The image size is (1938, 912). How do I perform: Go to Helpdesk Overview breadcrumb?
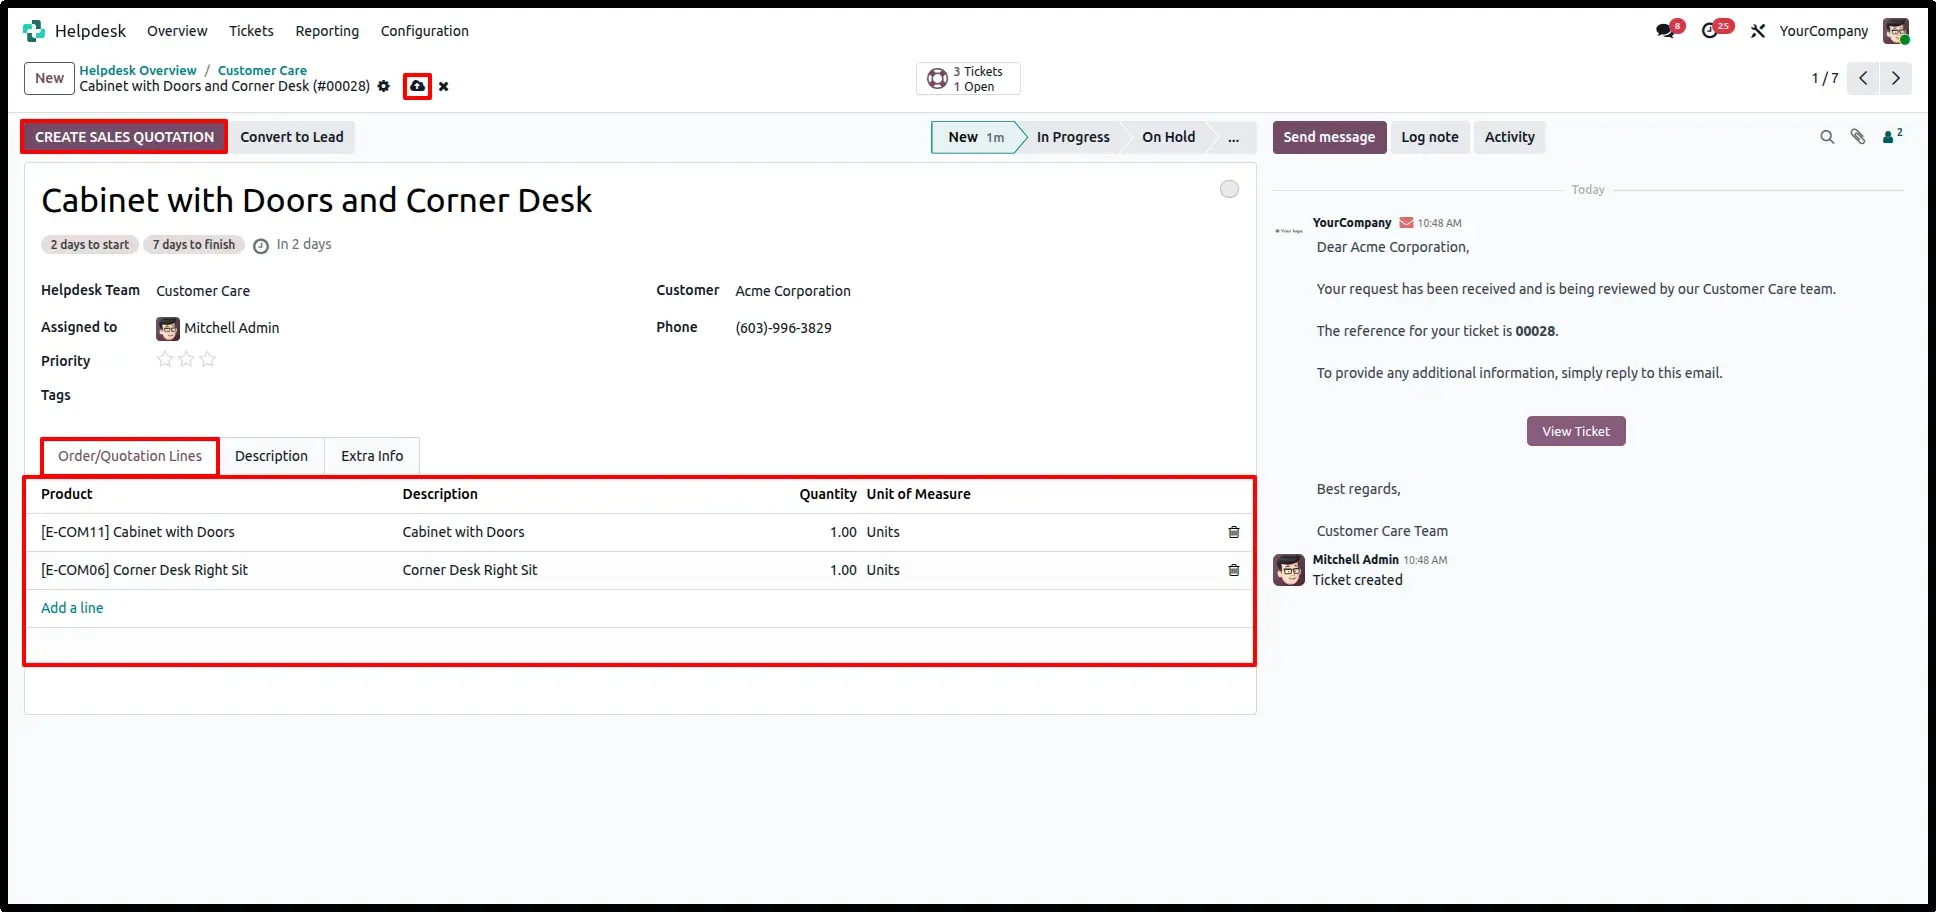(x=138, y=70)
